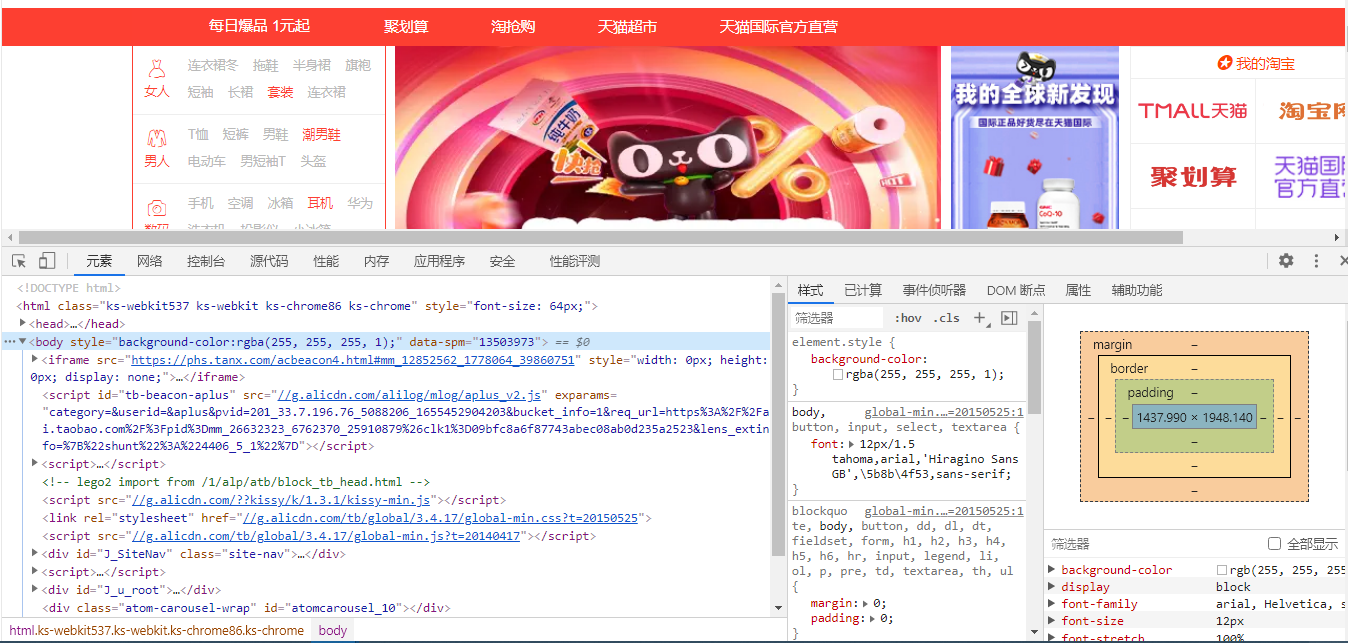Screen dimensions: 1348x643
Task: Switch to the 控制台 tab
Action: (206, 261)
